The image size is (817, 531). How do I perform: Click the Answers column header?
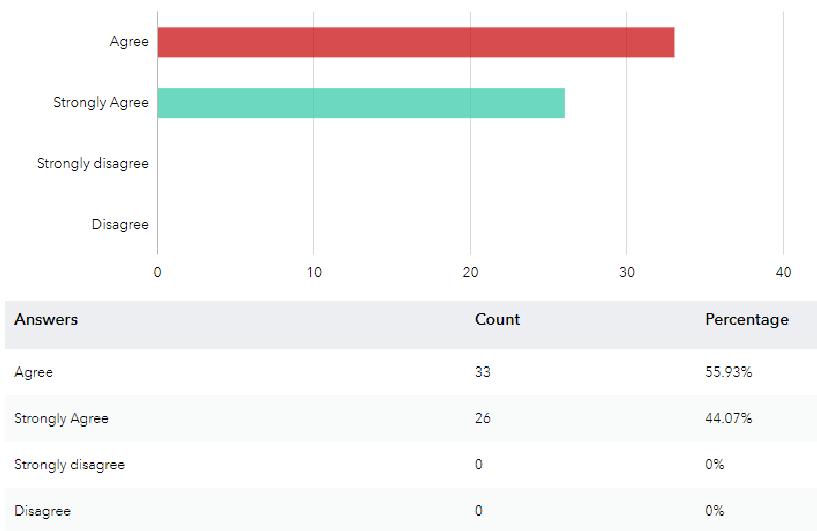[x=46, y=319]
